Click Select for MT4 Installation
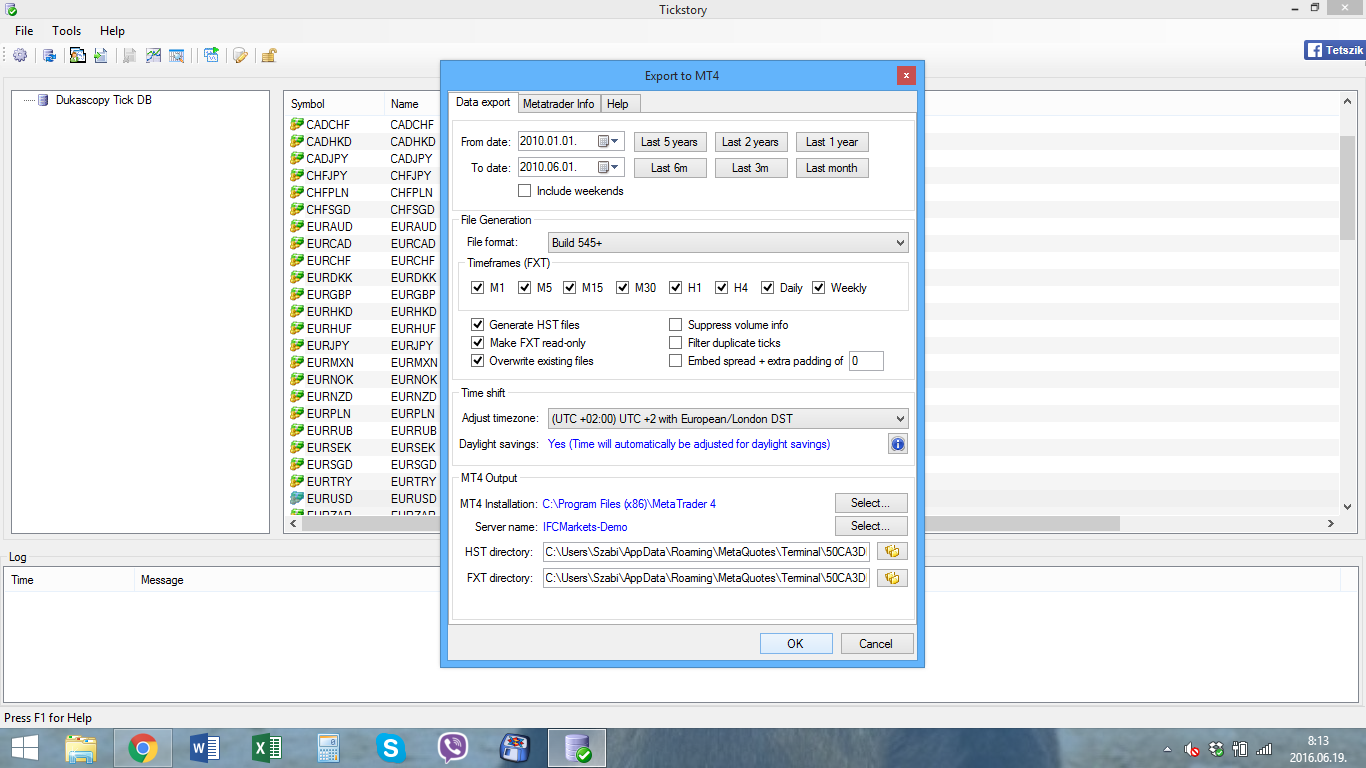The height and width of the screenshot is (768, 1366). pos(871,503)
